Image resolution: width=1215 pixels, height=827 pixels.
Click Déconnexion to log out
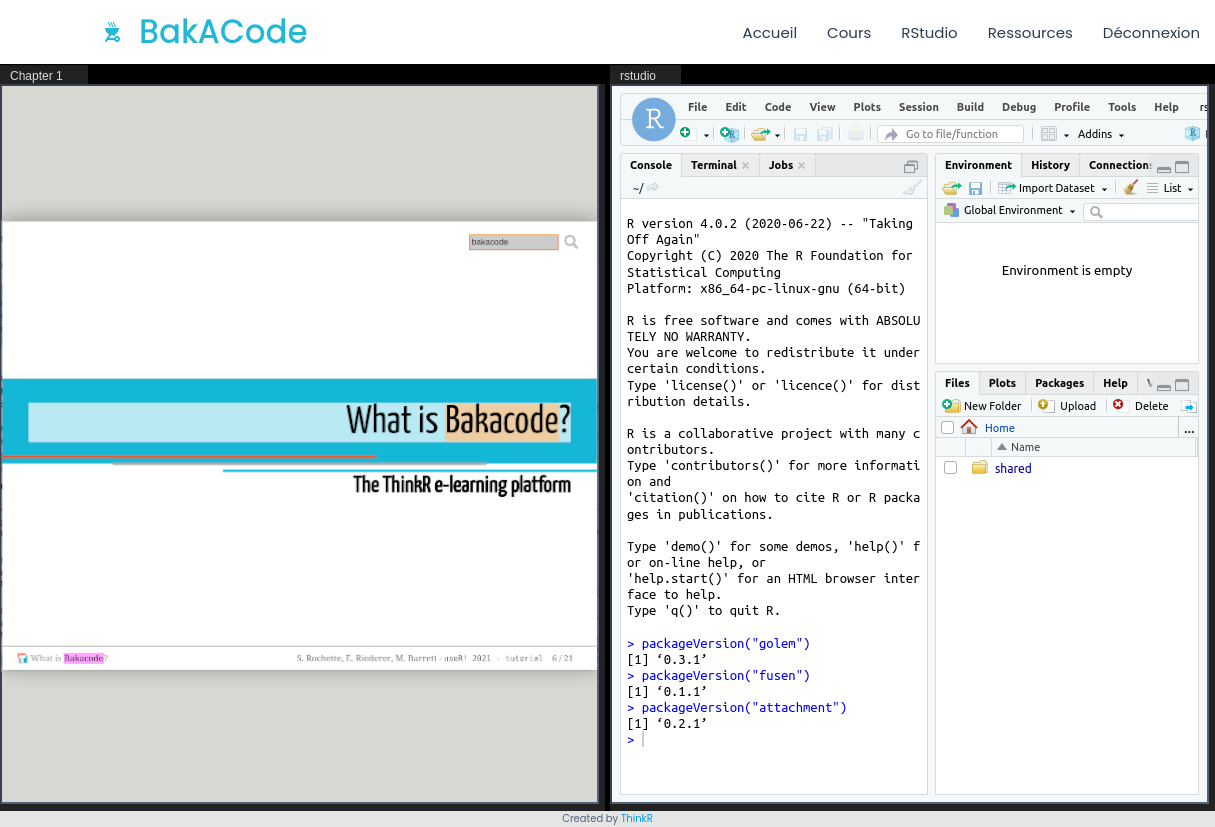coord(1151,33)
